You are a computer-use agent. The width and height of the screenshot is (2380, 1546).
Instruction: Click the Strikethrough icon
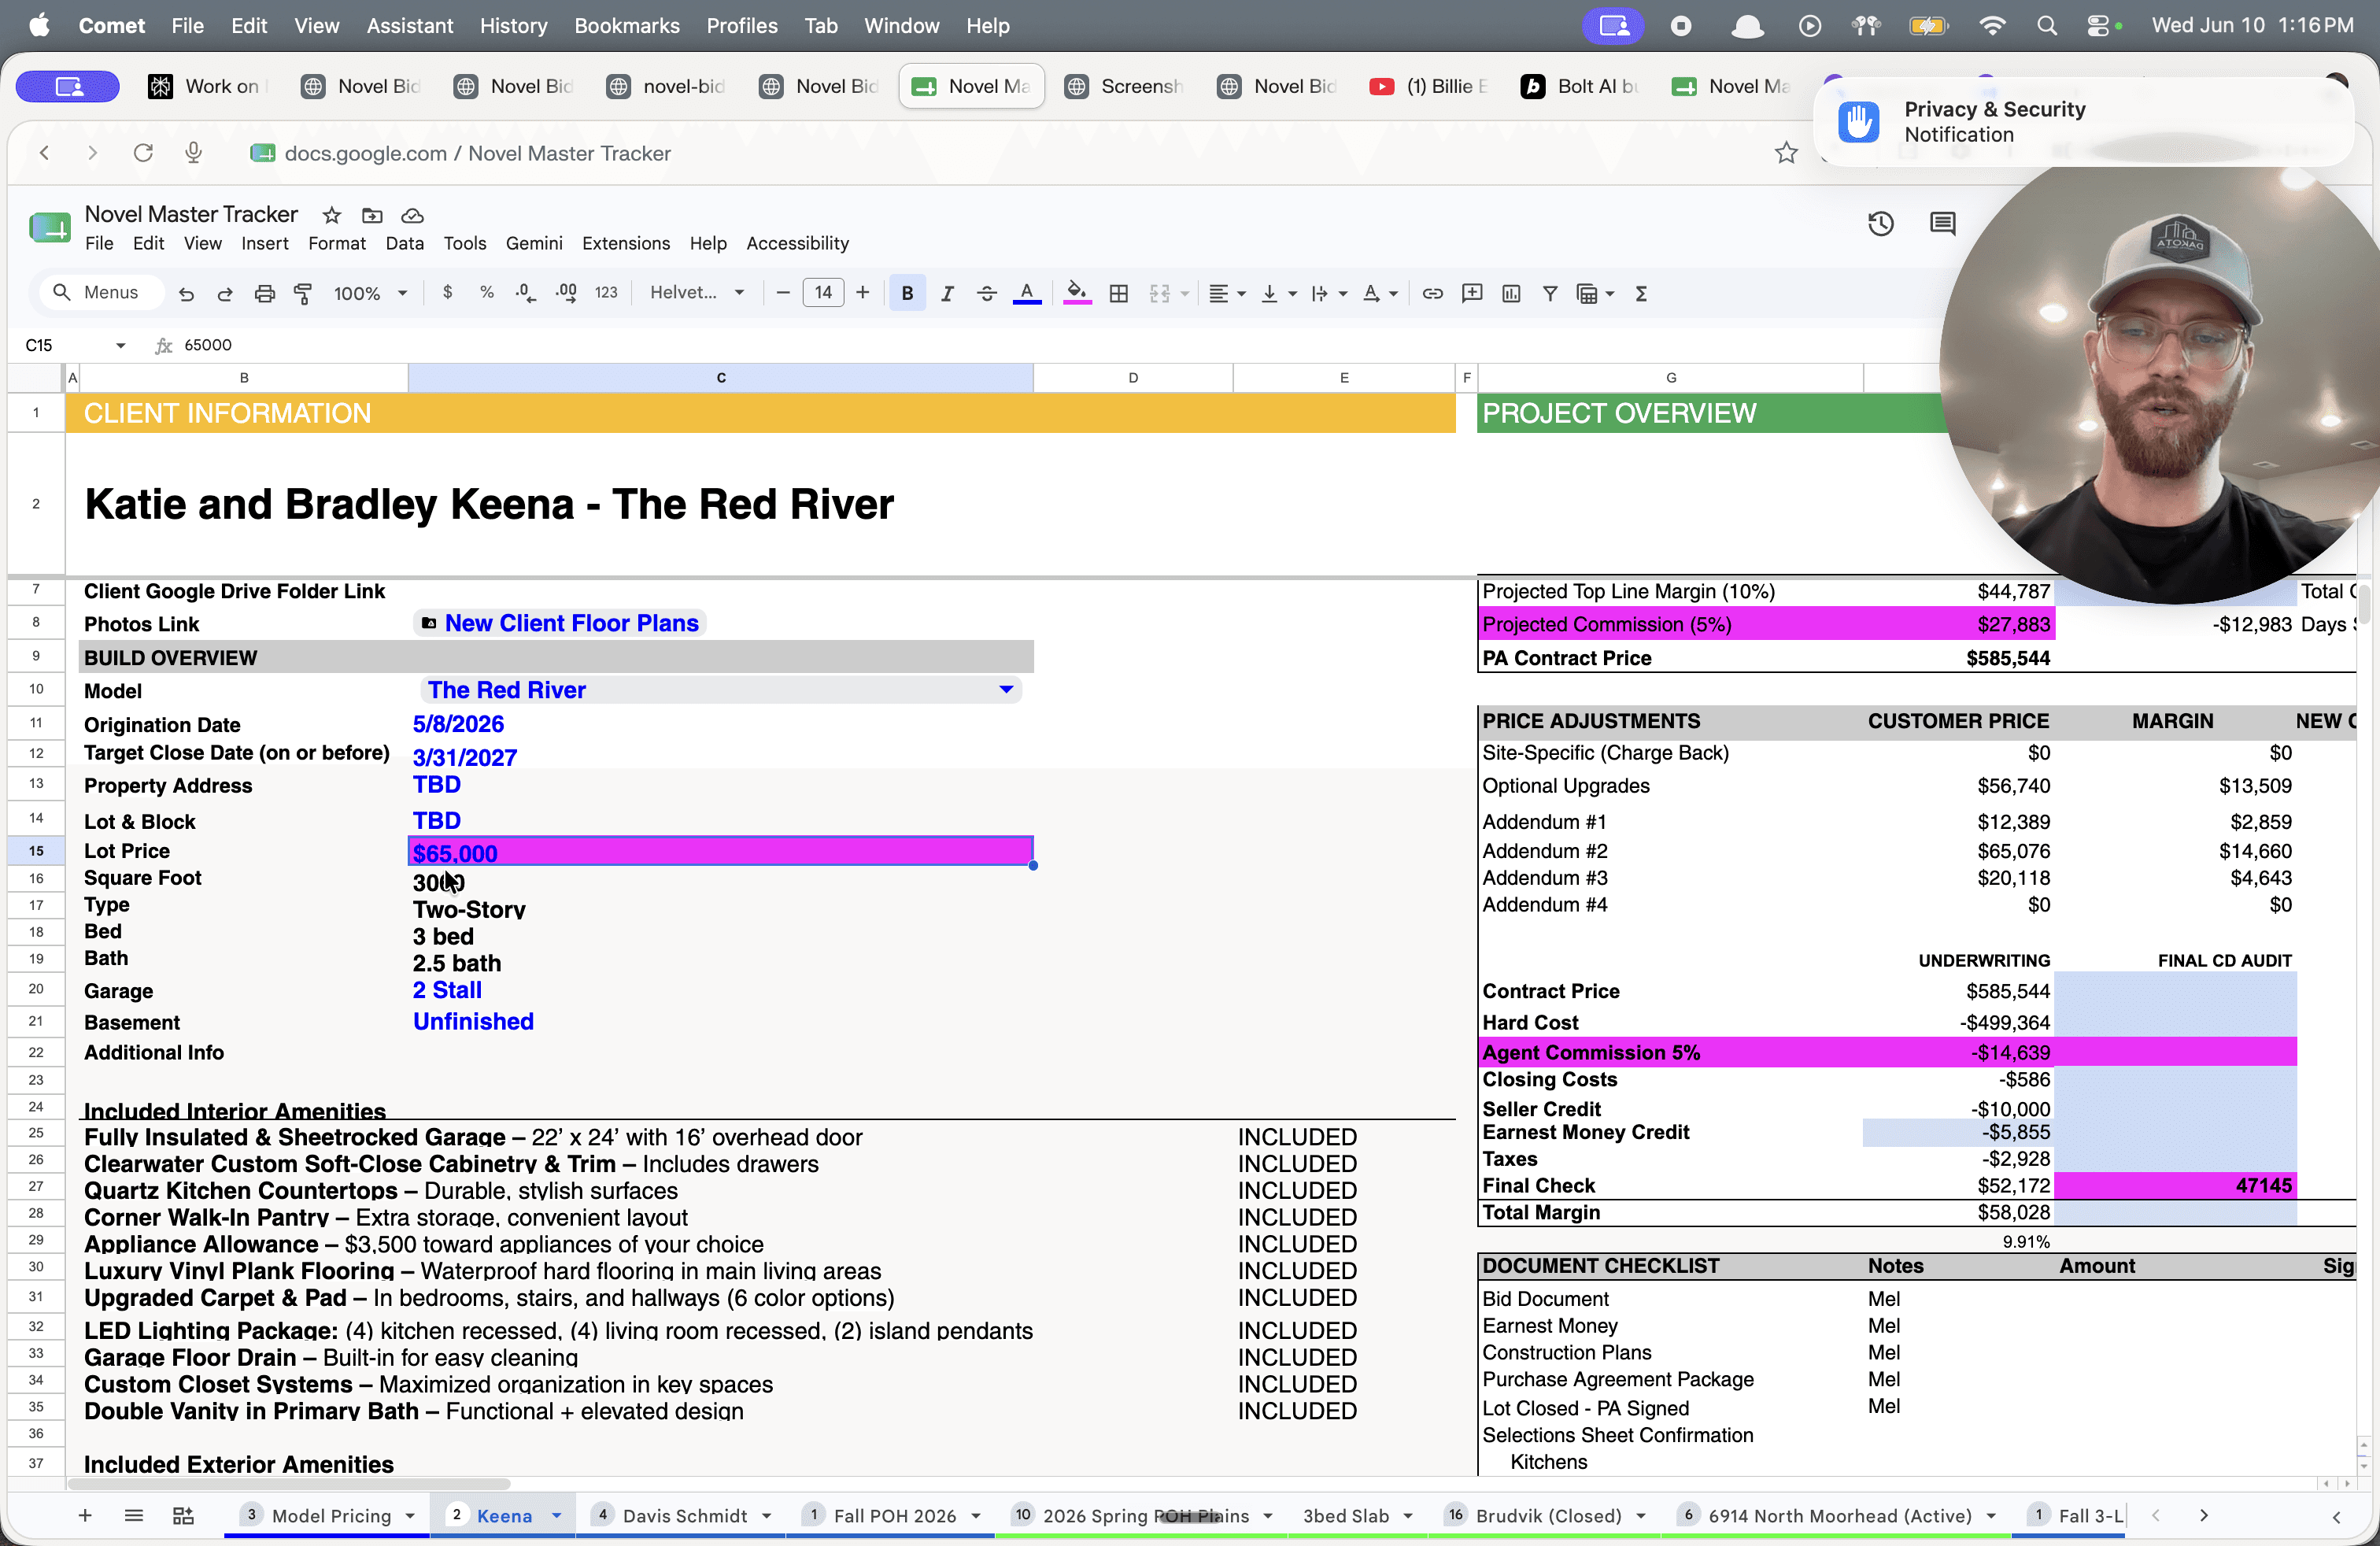pos(986,293)
